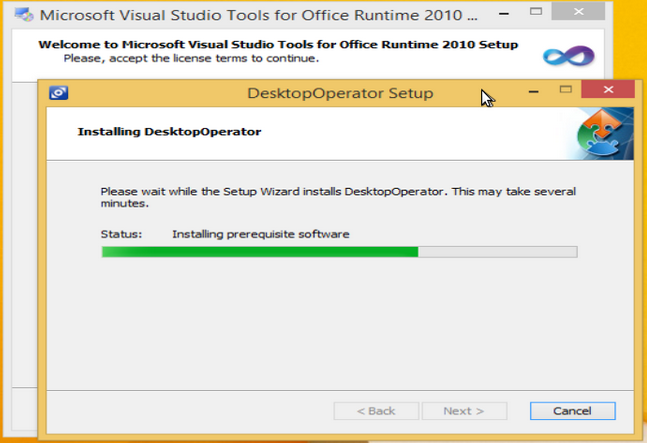Click the greyed-out < Back button
This screenshot has width=647, height=443.
(x=376, y=411)
